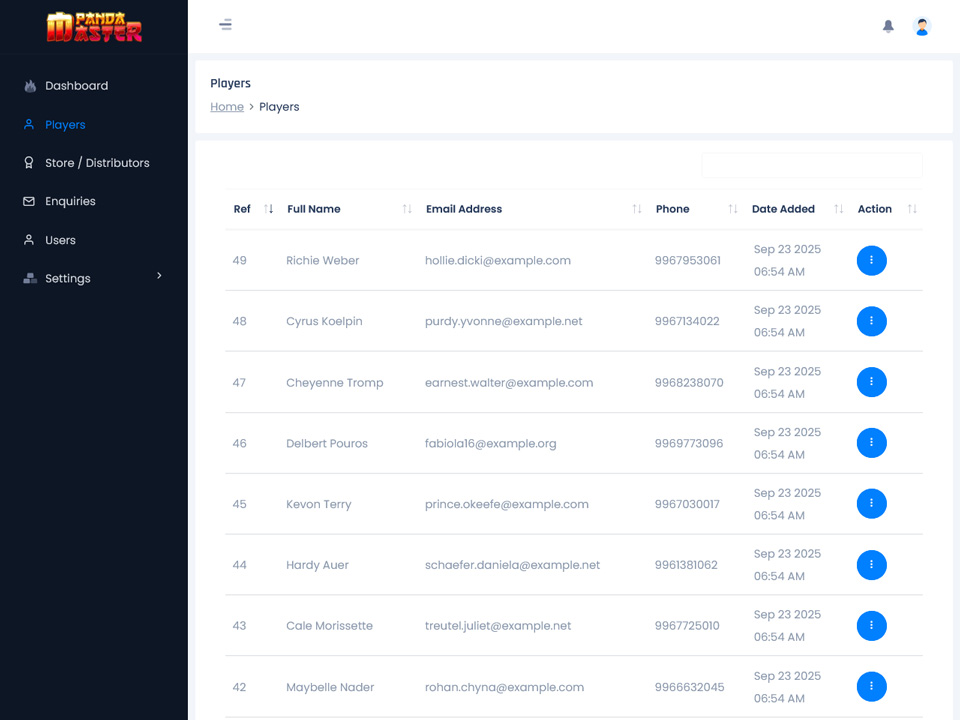The image size is (960, 720).
Task: Open action menu for Kevon Terry
Action: click(871, 504)
